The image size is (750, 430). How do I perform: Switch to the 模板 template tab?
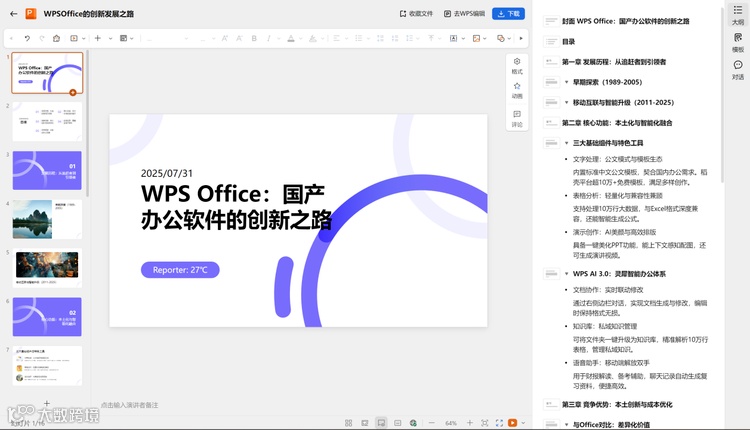point(738,43)
